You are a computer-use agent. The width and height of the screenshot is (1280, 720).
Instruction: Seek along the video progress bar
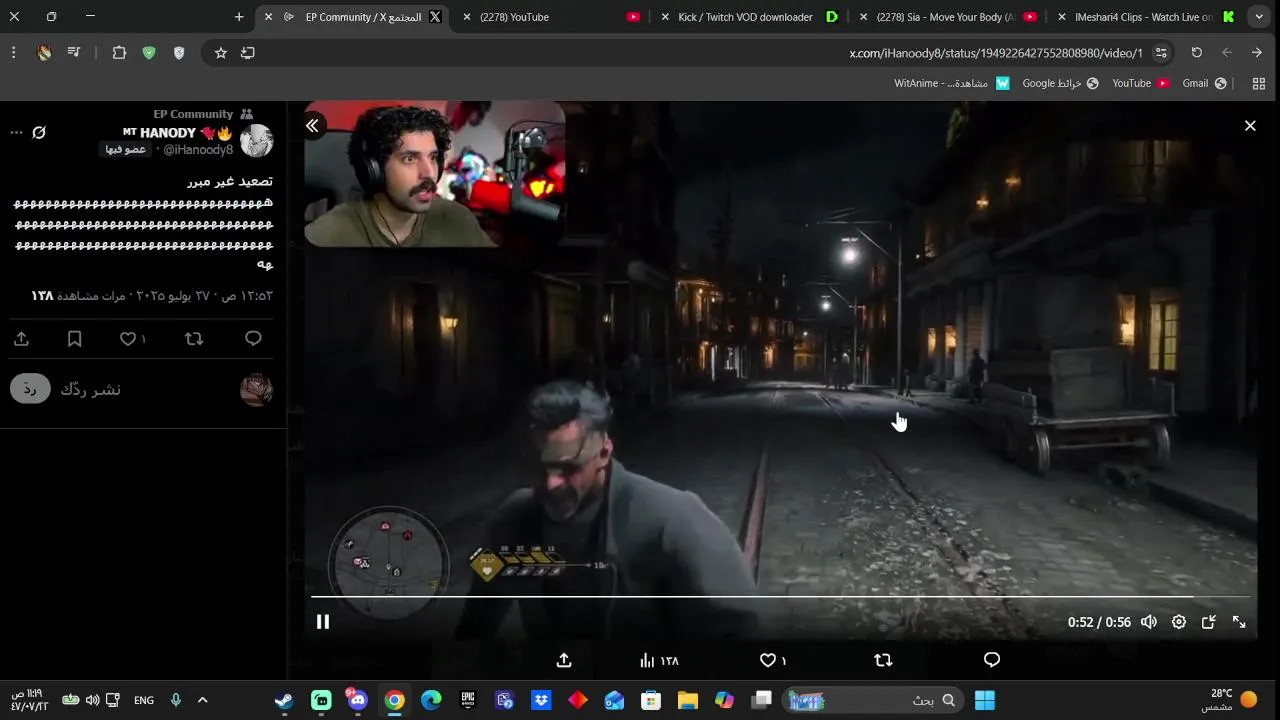(x=780, y=597)
